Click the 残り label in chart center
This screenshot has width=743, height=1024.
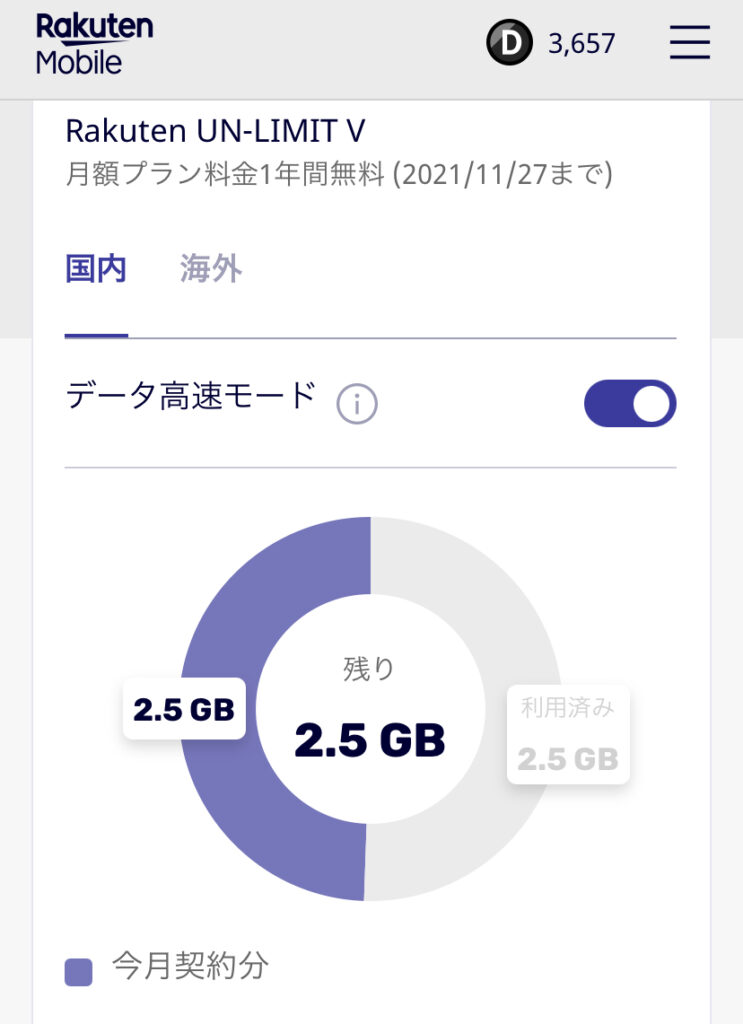[370, 669]
